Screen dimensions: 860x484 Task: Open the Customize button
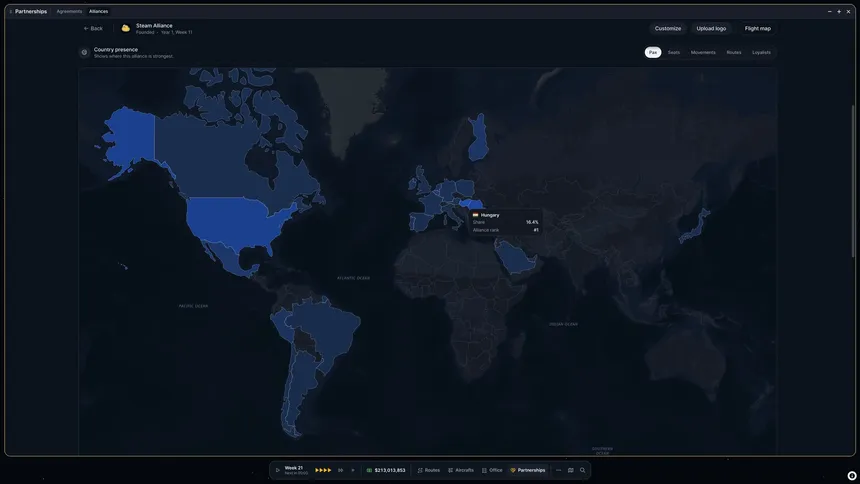click(x=667, y=29)
